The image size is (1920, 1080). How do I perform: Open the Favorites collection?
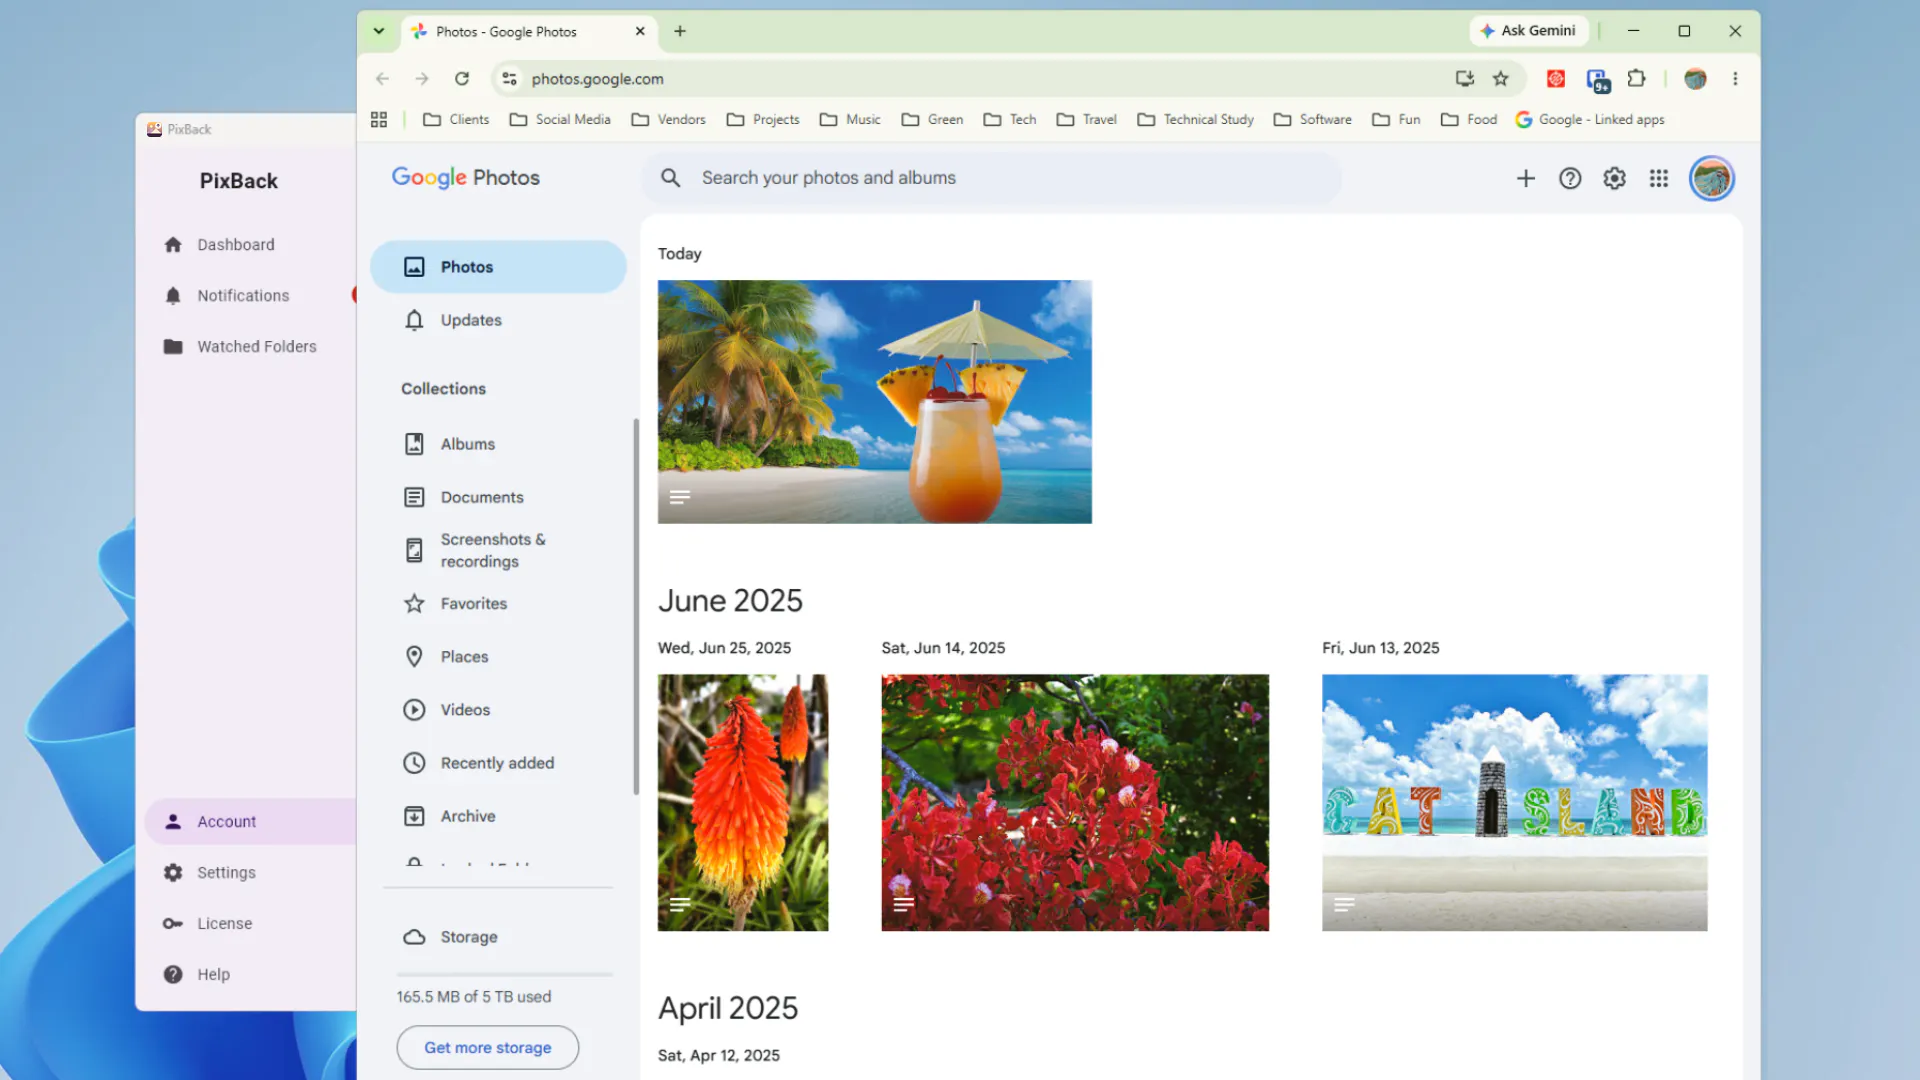click(x=498, y=604)
